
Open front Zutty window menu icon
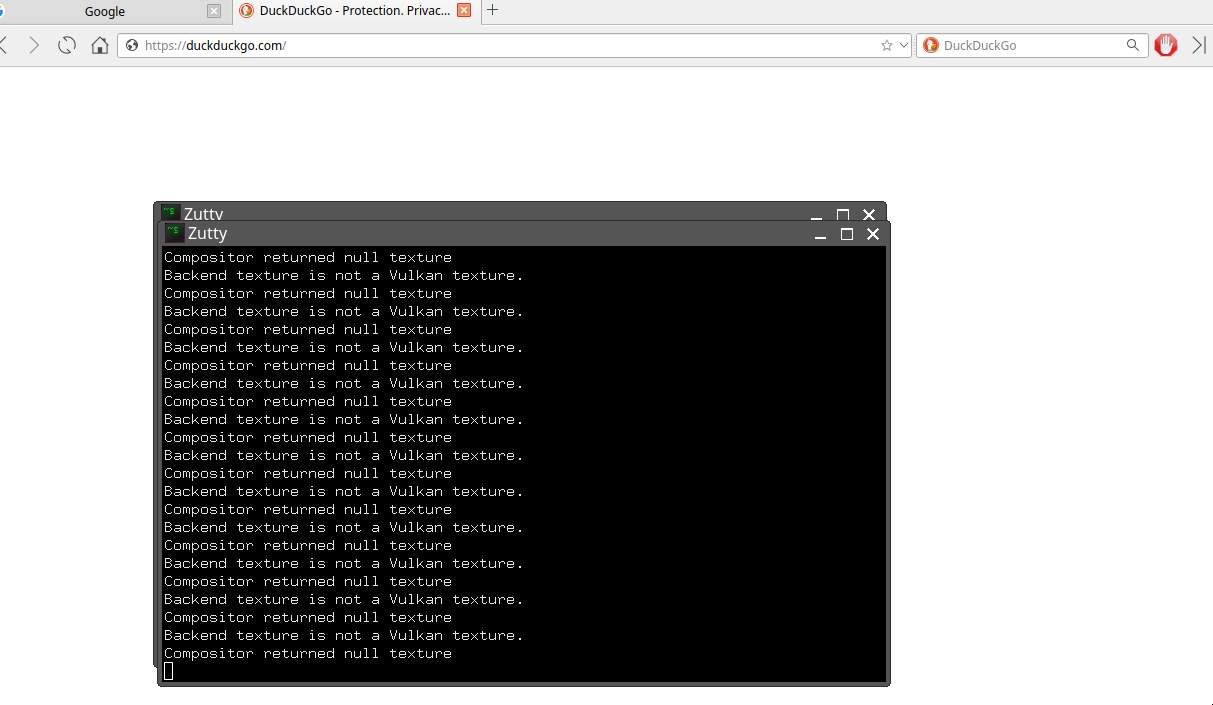point(174,233)
